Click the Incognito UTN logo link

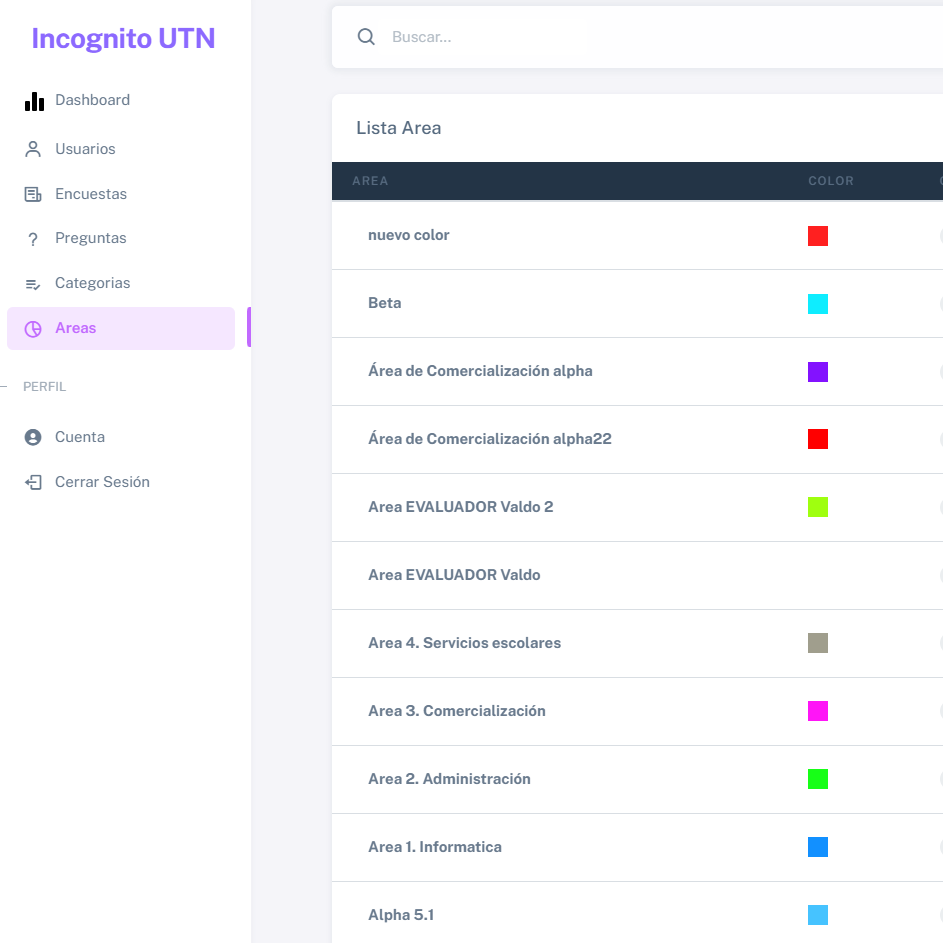tap(123, 39)
